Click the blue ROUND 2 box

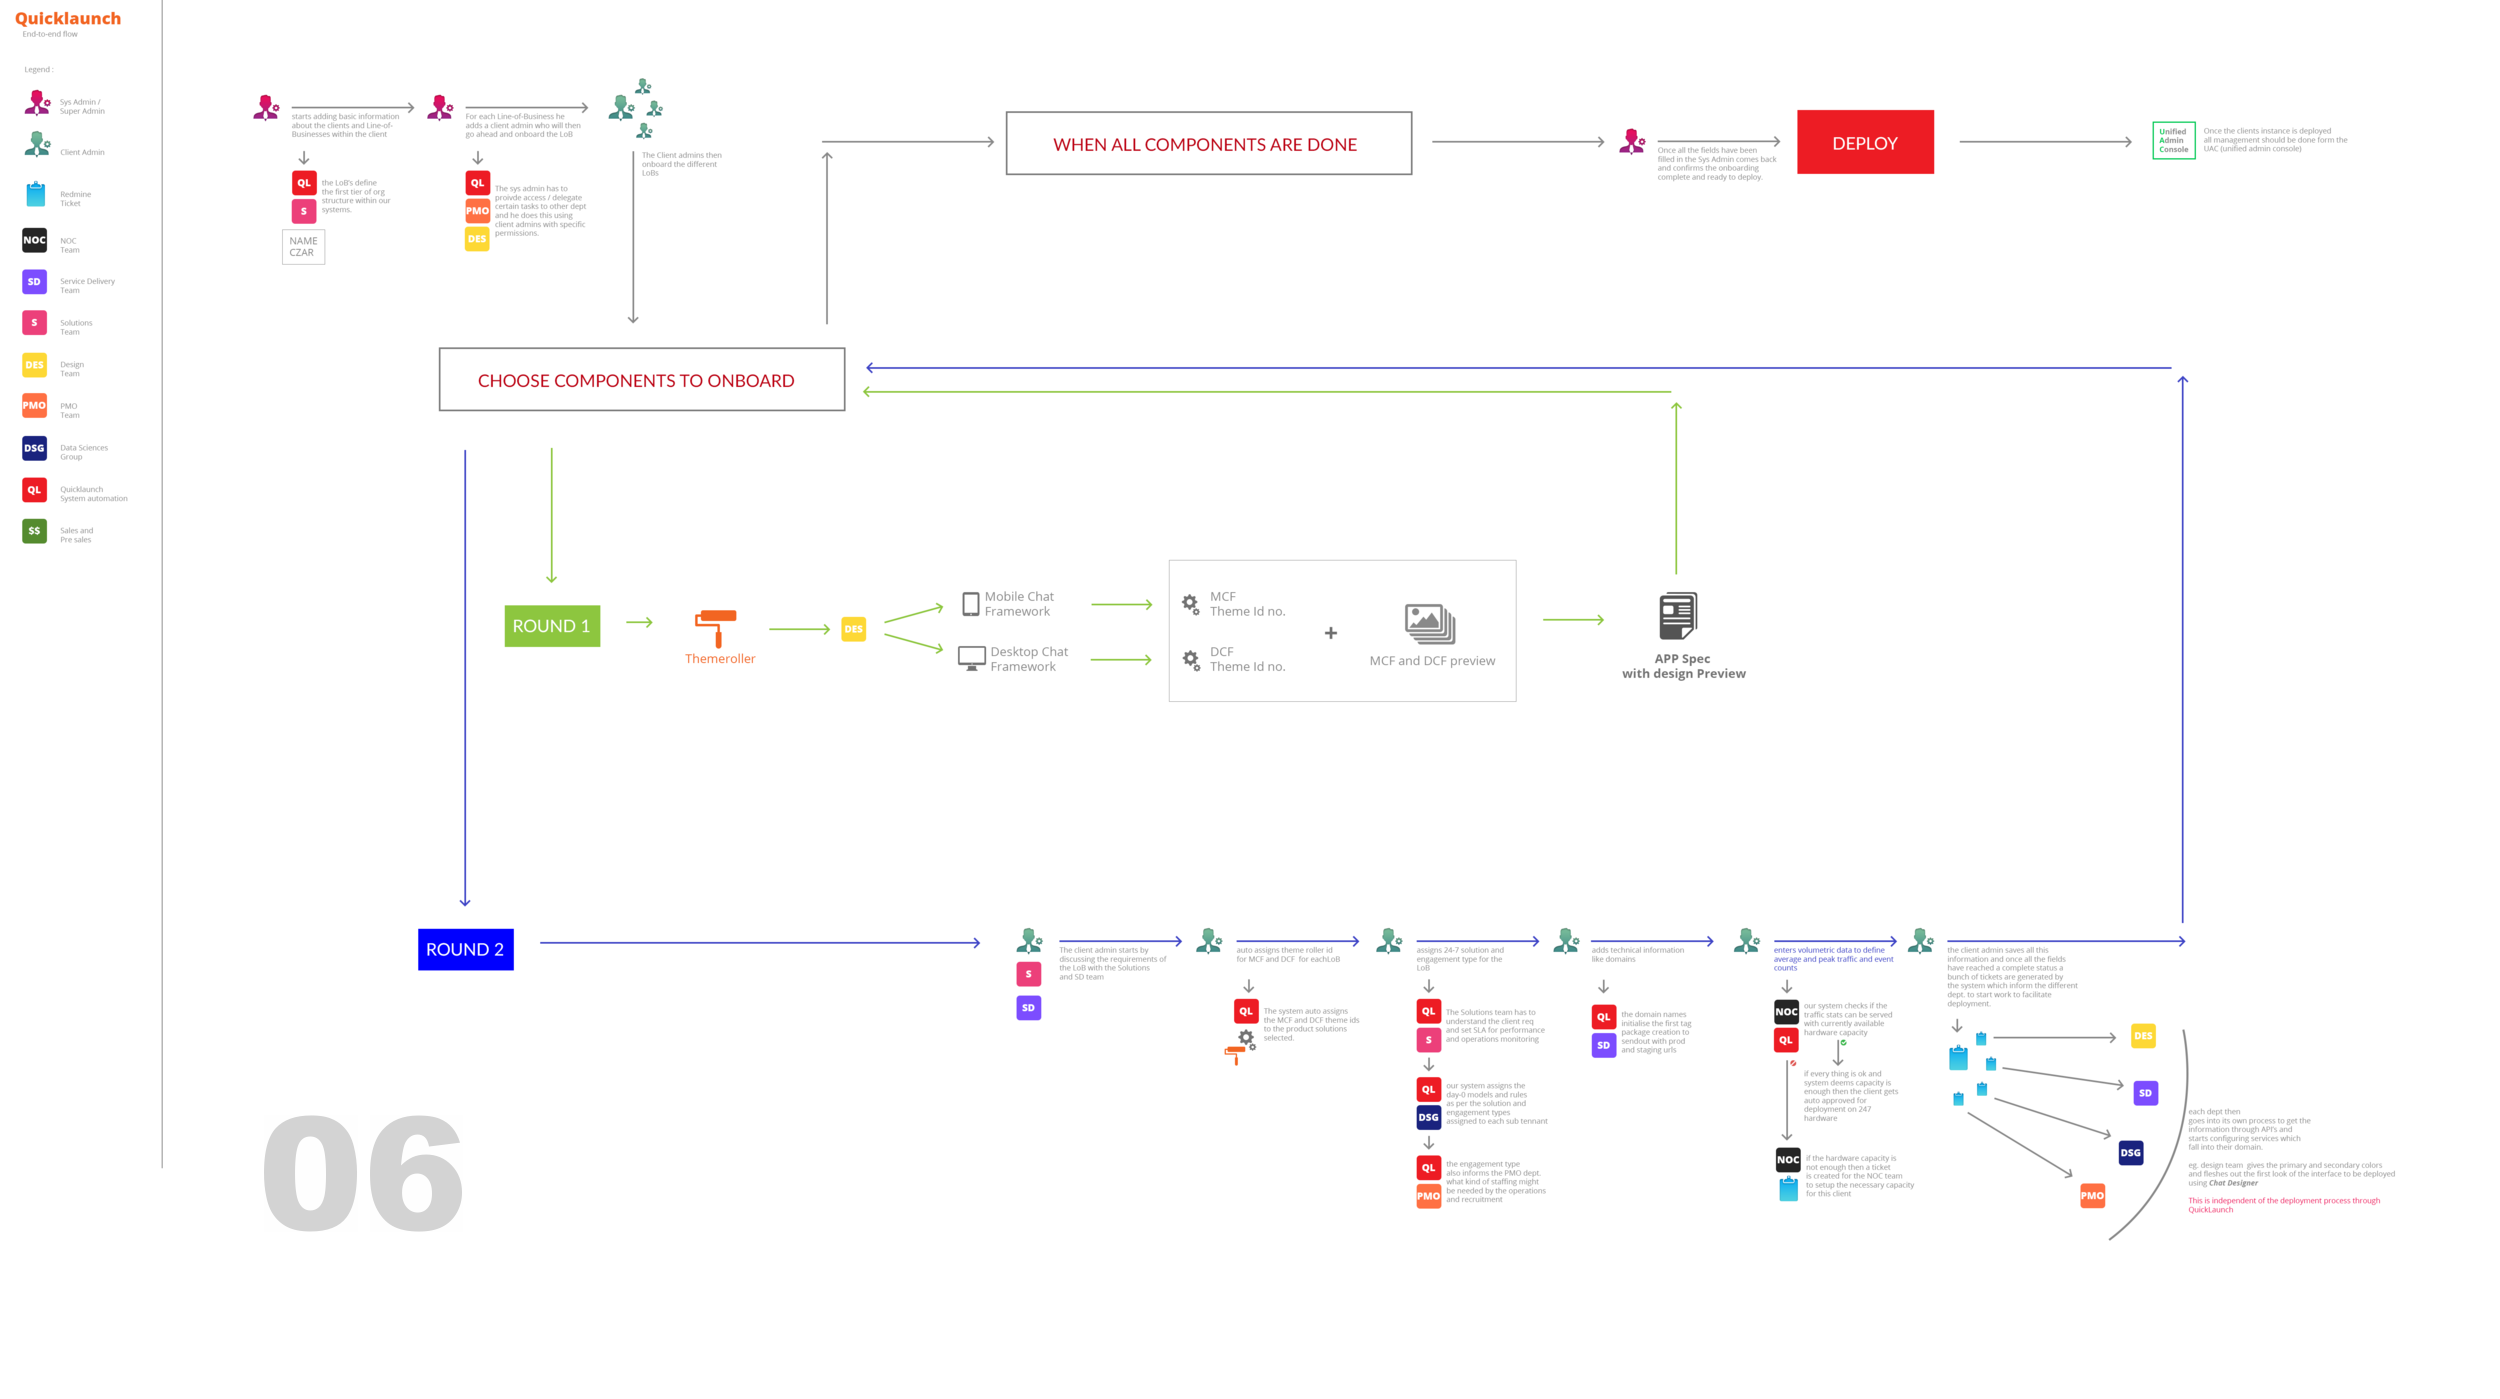(466, 950)
